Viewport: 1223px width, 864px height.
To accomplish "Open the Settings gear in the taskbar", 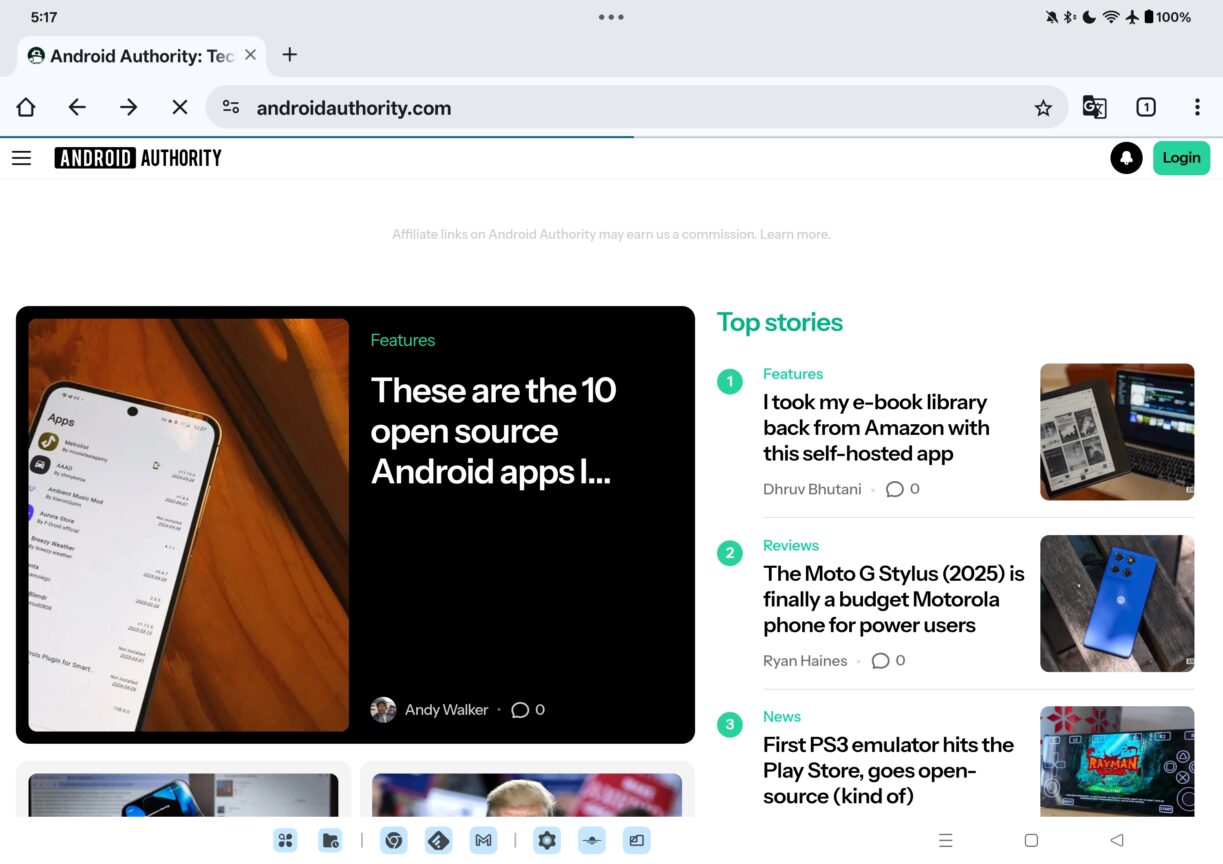I will [547, 840].
